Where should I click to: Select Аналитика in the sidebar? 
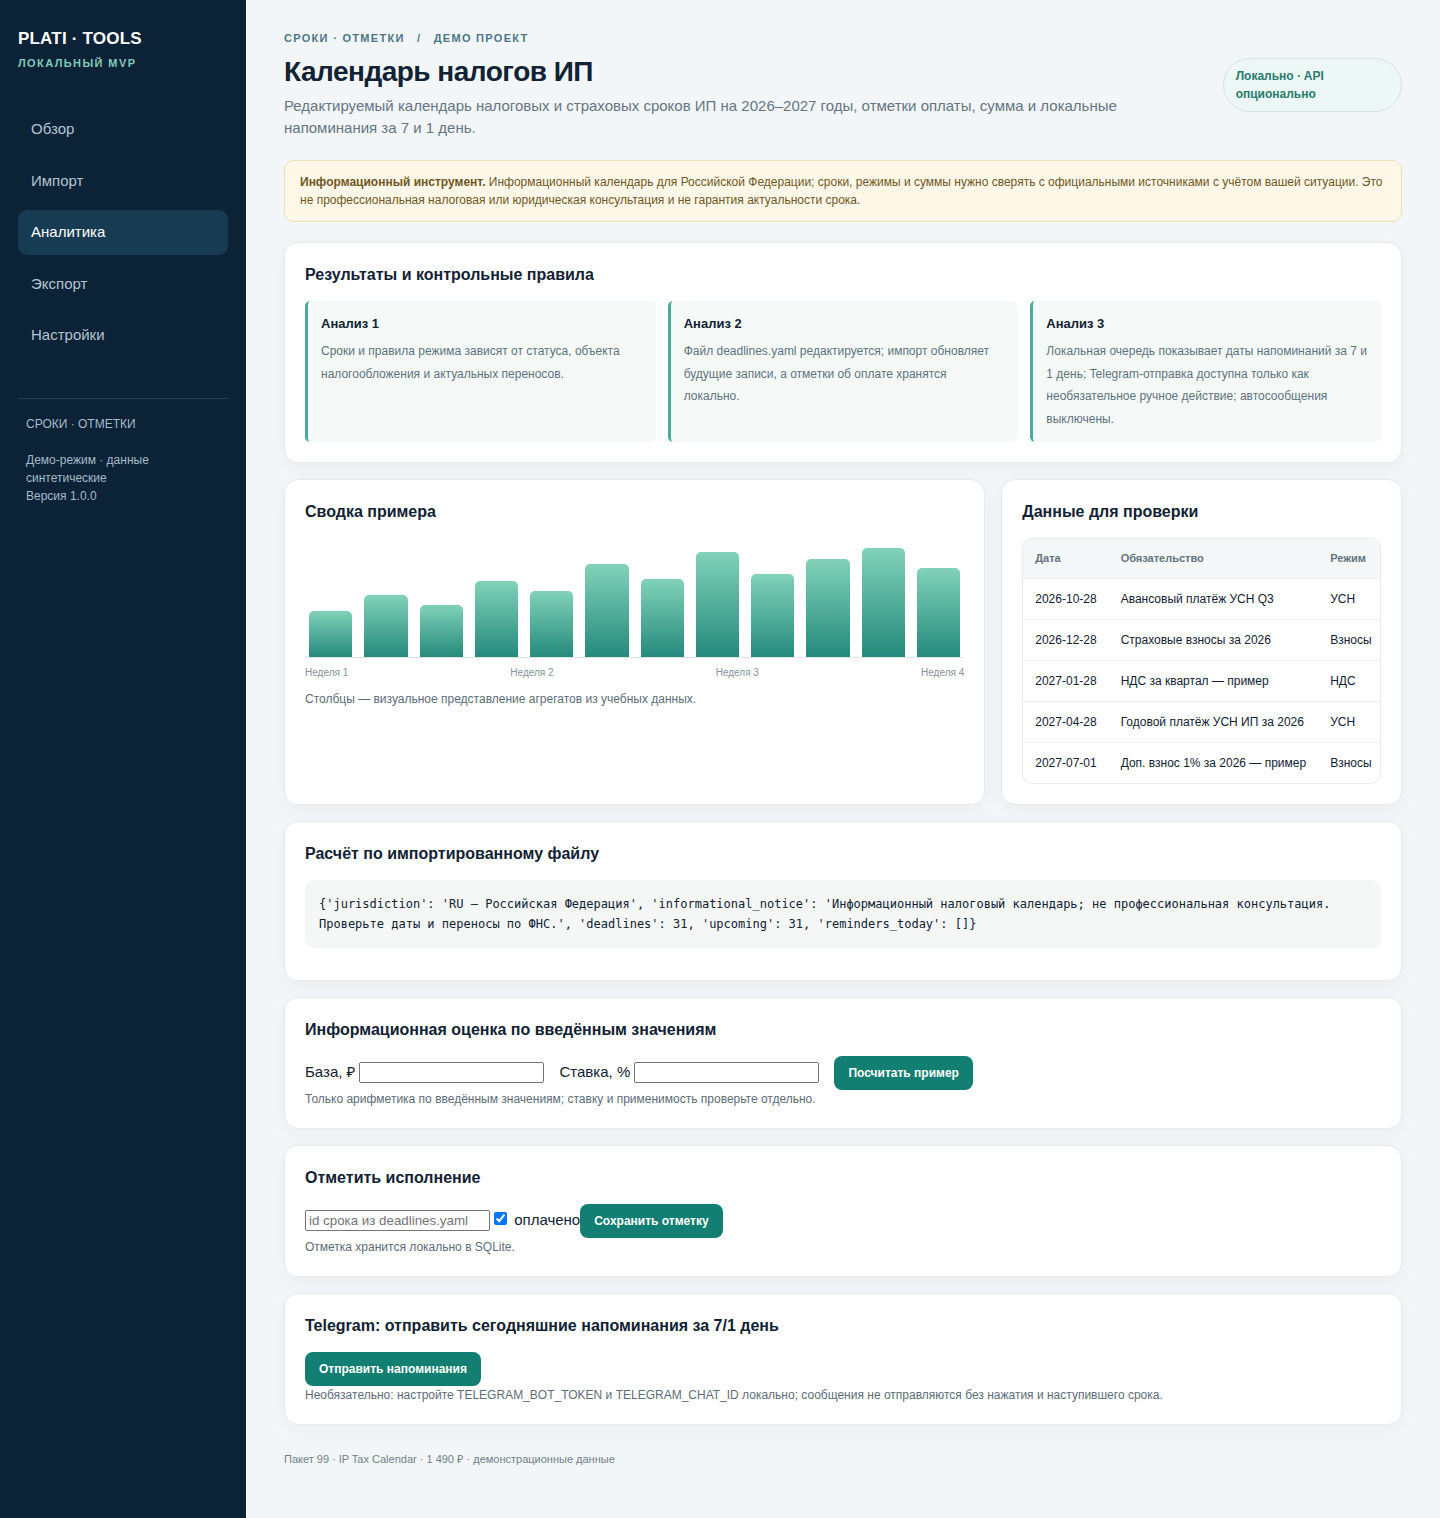[x=123, y=232]
